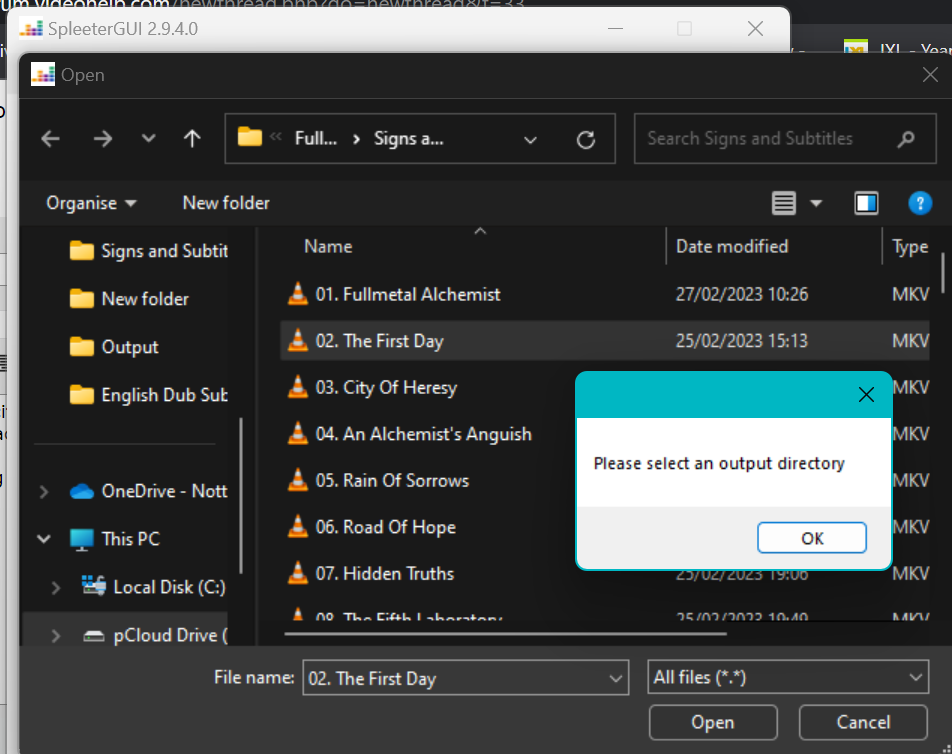Screen dimensions: 952x754
Task: Click date 25/02/2023 15:13 cell
Action: (742, 341)
